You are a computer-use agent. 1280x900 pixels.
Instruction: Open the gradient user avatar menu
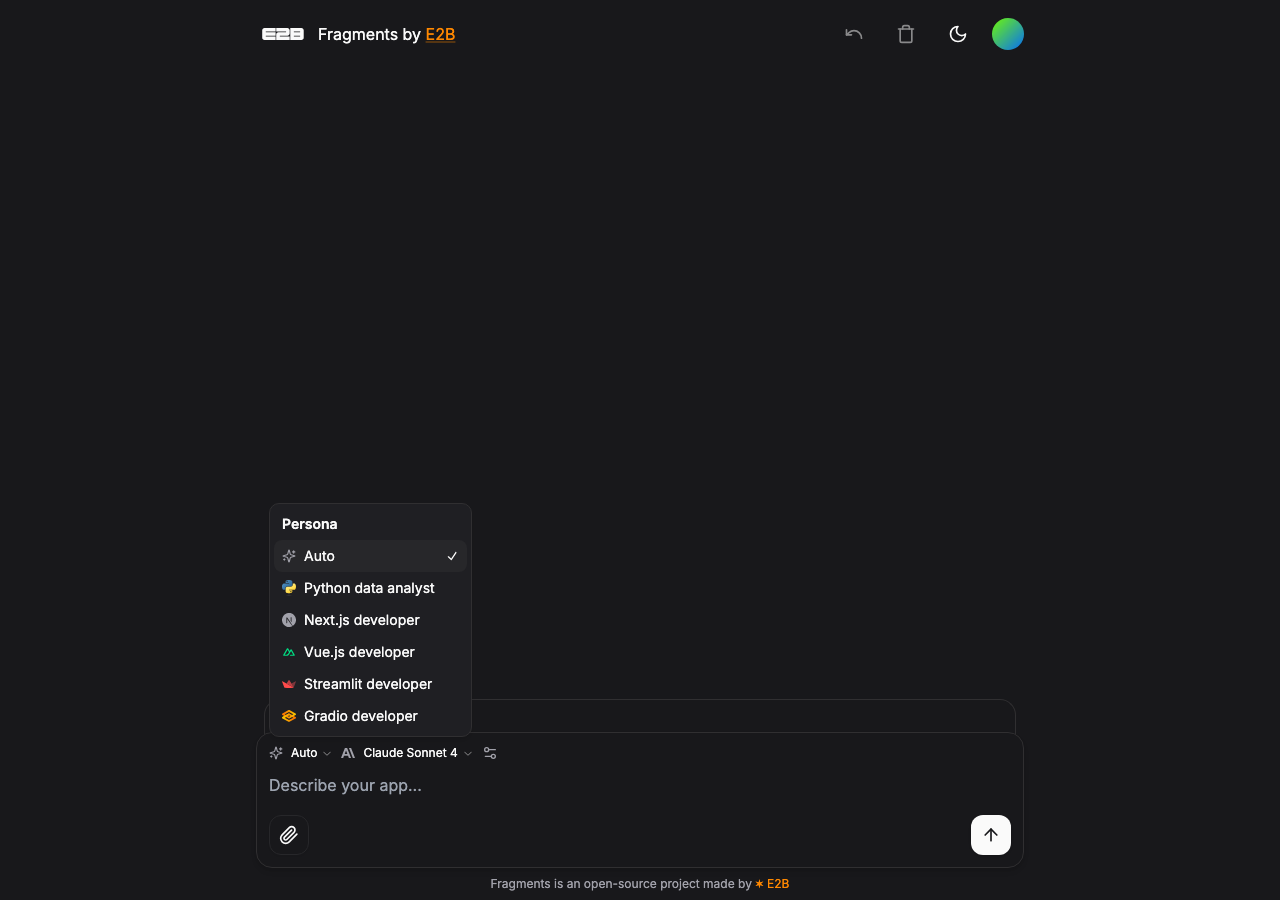(x=1008, y=34)
